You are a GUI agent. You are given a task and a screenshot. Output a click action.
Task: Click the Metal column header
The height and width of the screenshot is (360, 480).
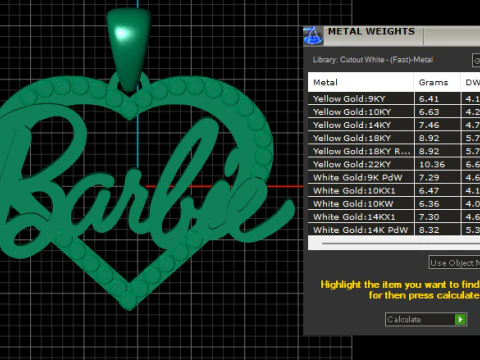pos(361,82)
